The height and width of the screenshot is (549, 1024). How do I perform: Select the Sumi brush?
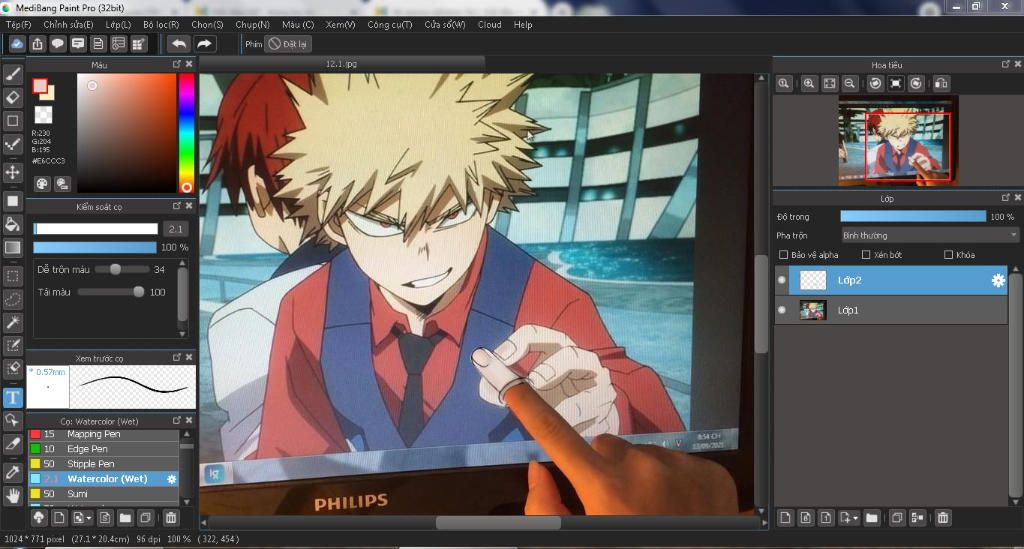point(103,494)
